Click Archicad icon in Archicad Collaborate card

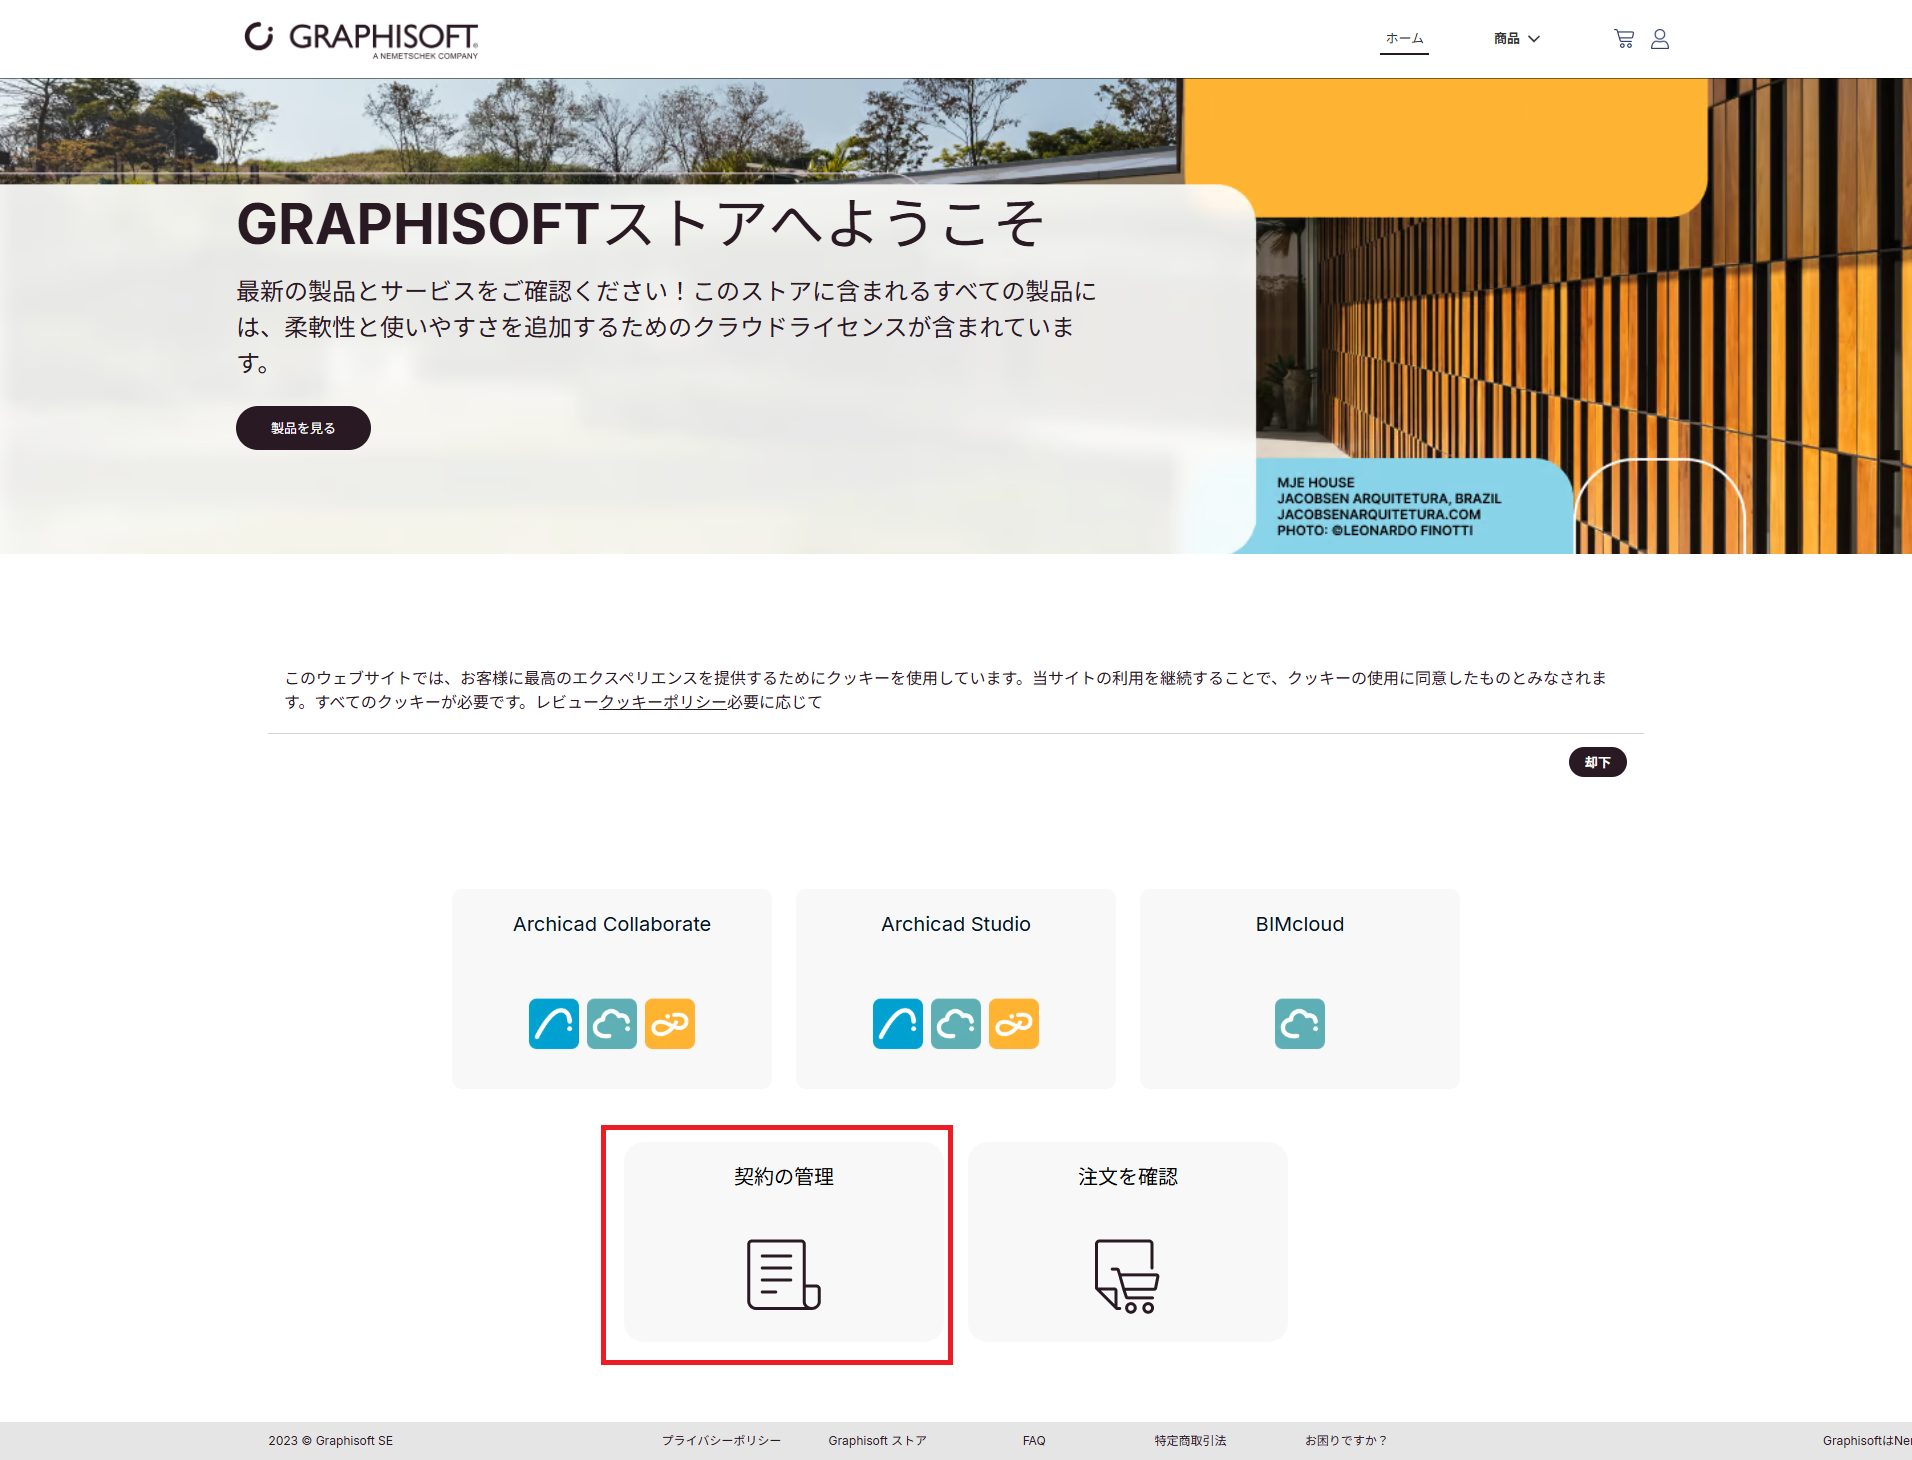(554, 1024)
